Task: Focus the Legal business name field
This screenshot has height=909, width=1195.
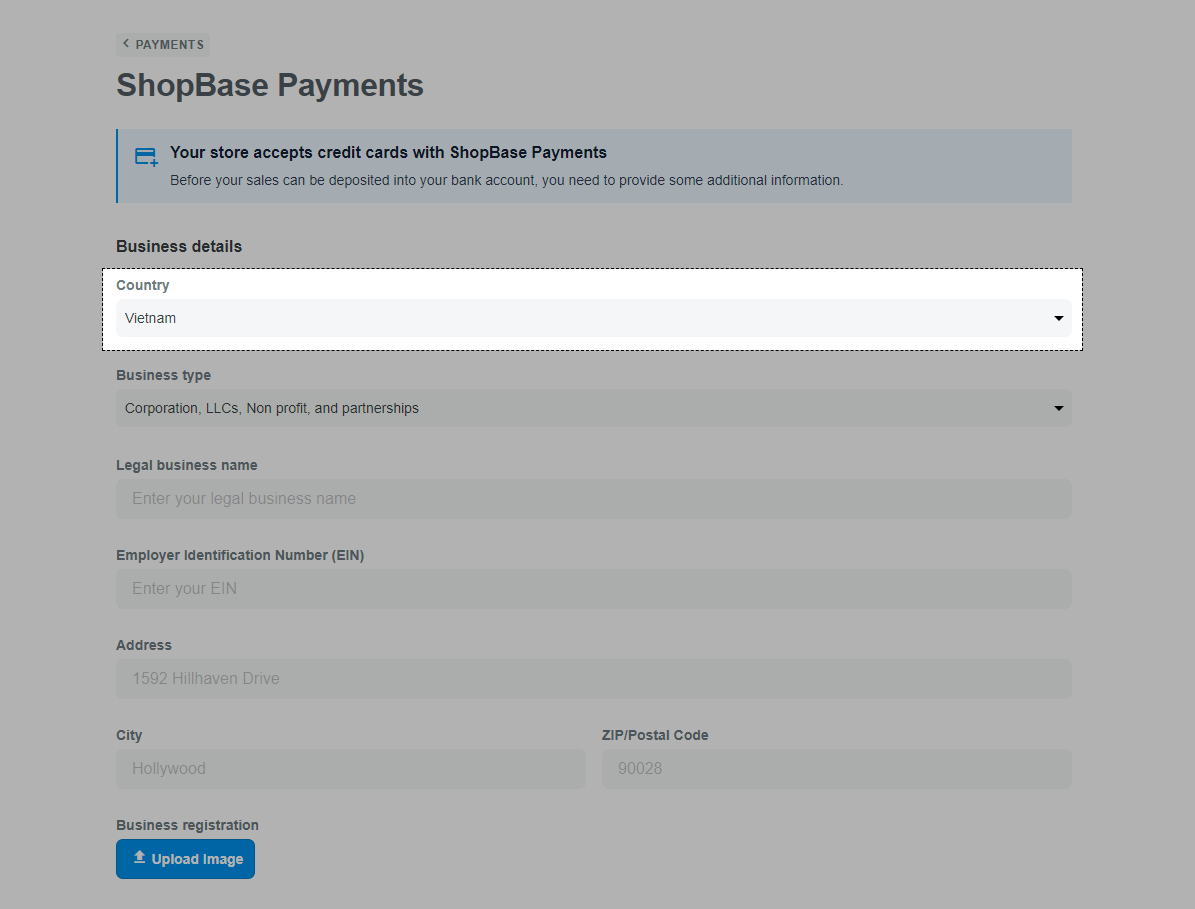Action: coord(593,499)
